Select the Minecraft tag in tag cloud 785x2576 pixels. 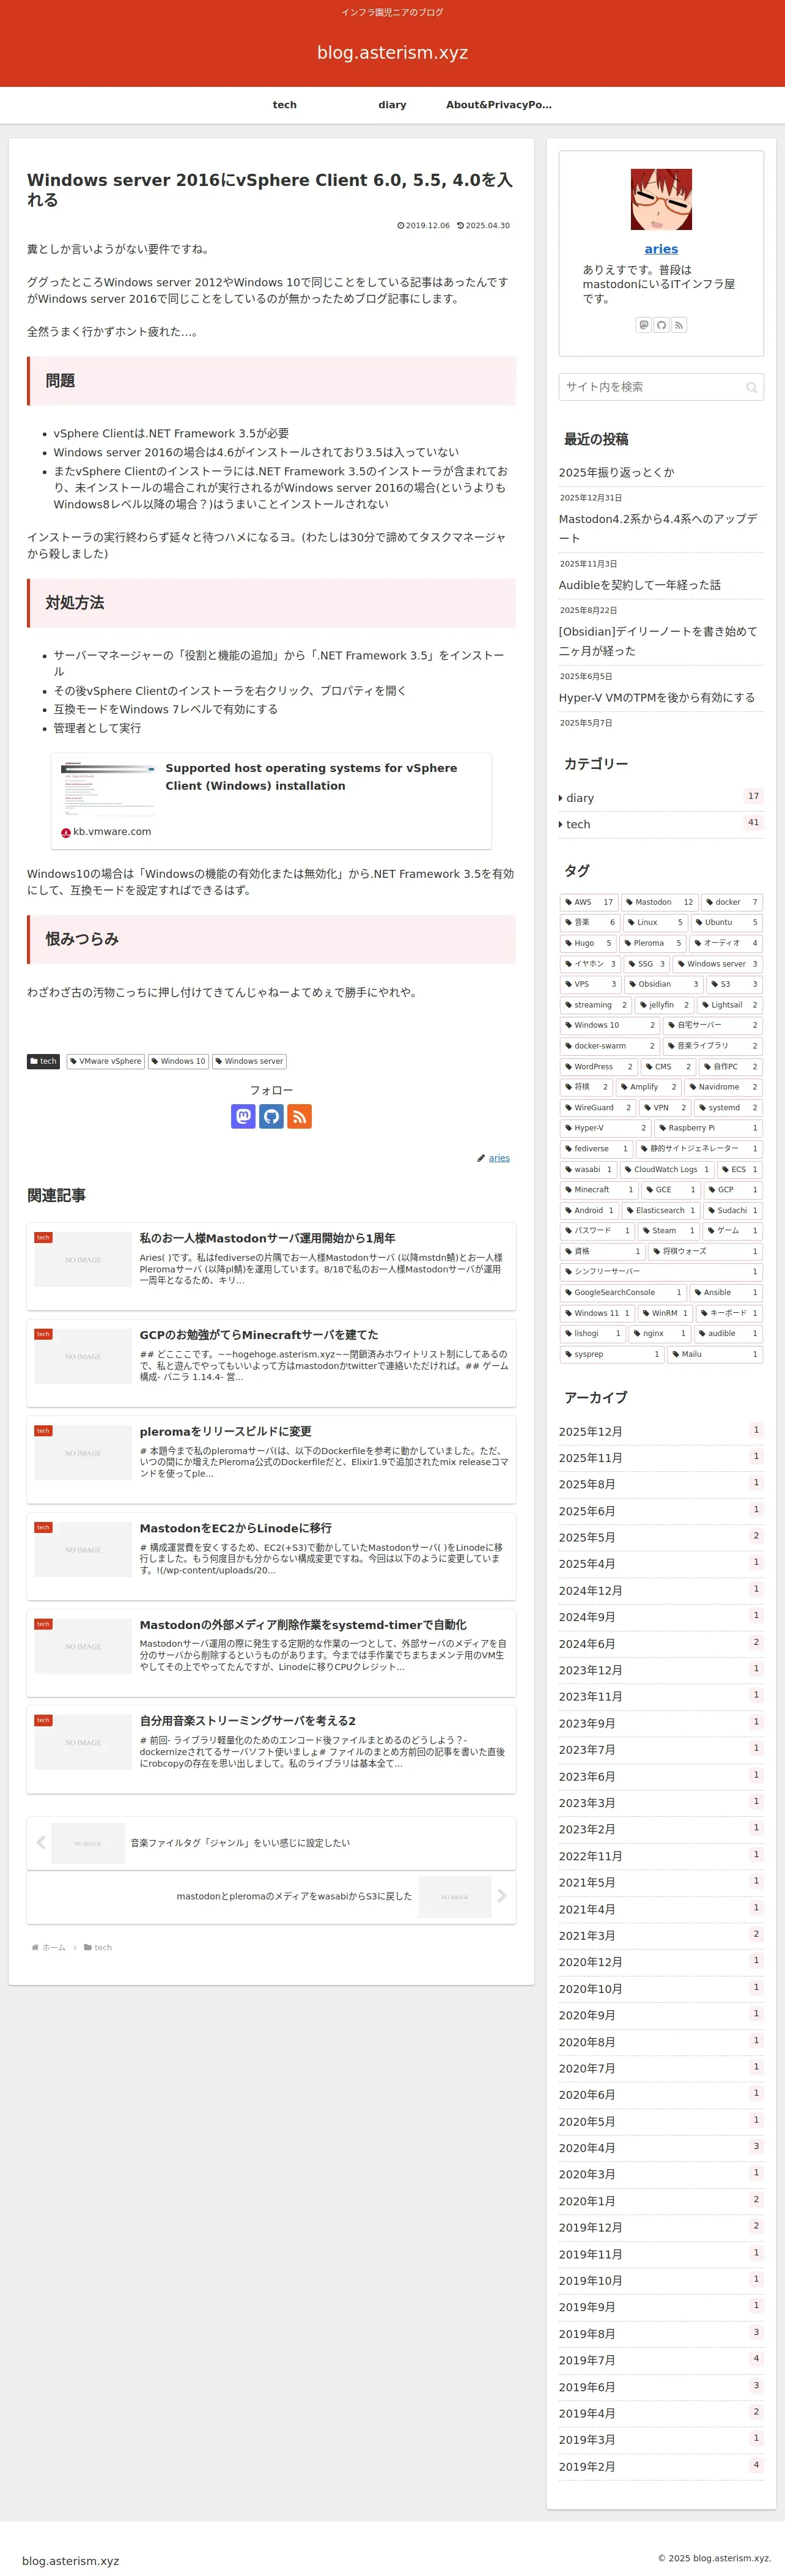[x=599, y=1190]
